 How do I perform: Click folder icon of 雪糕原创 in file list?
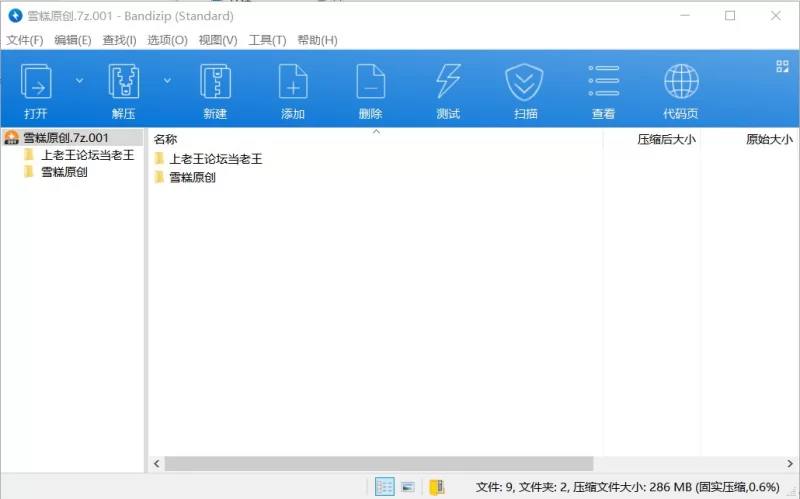pyautogui.click(x=160, y=177)
